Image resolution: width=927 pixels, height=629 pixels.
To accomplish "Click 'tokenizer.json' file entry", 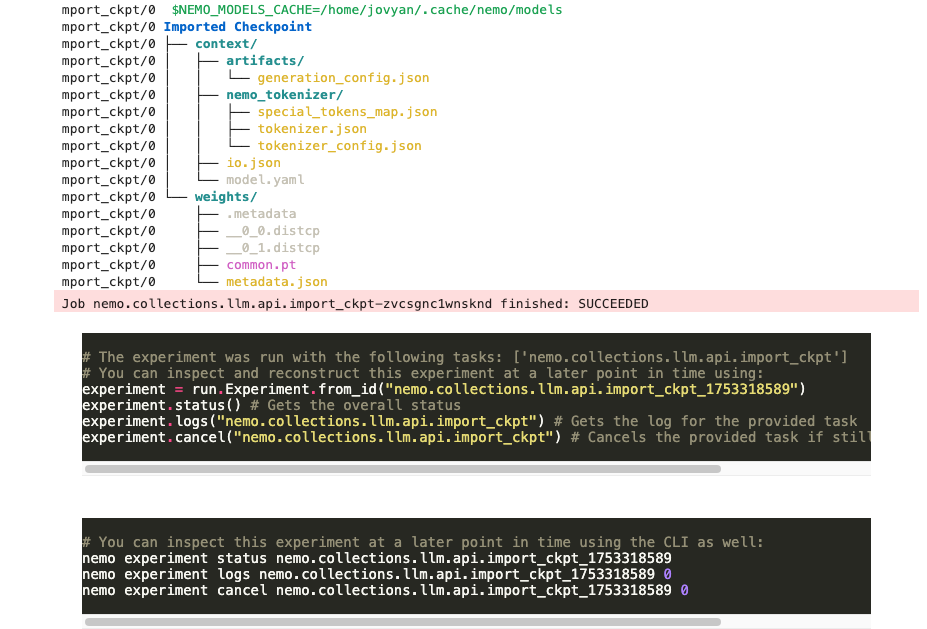I will (312, 129).
